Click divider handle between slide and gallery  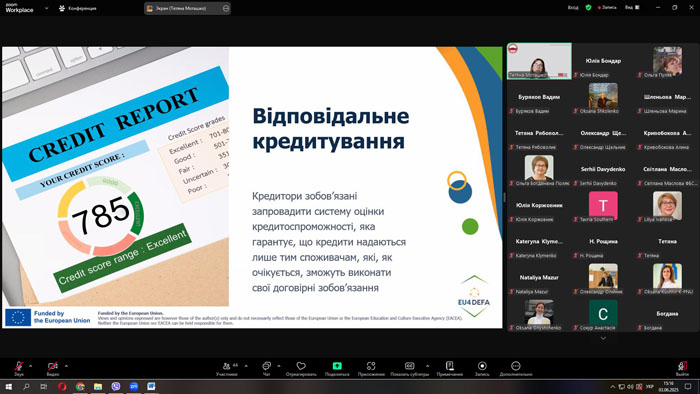[x=505, y=197]
